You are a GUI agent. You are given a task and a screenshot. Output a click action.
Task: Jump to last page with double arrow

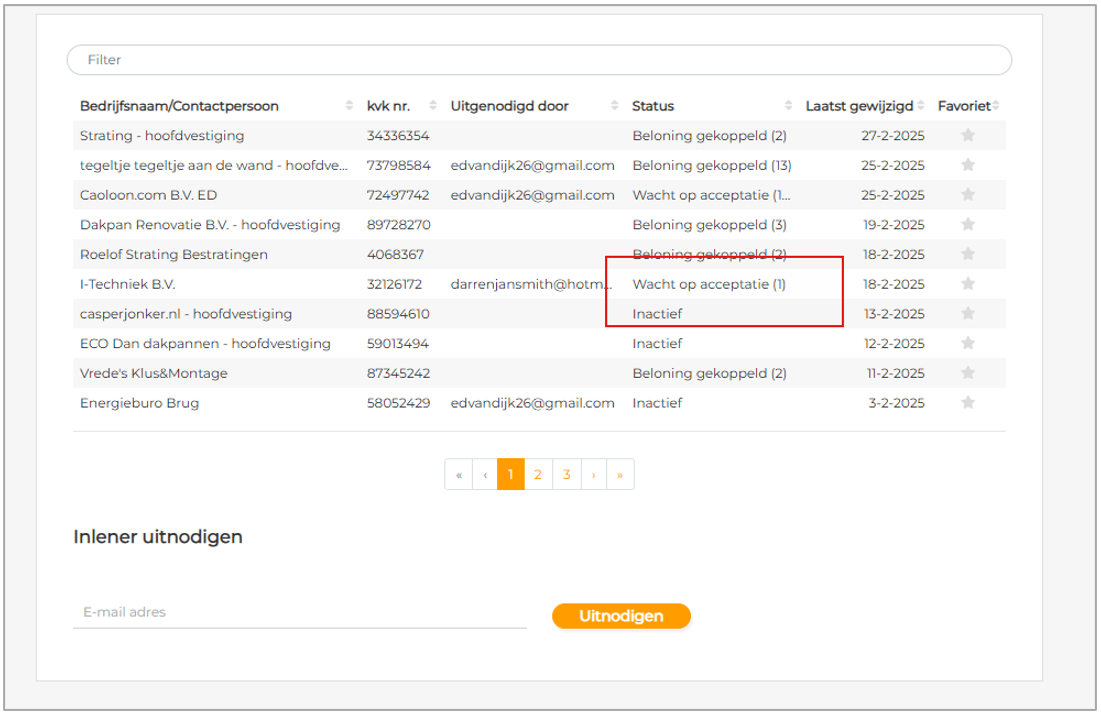pos(620,475)
